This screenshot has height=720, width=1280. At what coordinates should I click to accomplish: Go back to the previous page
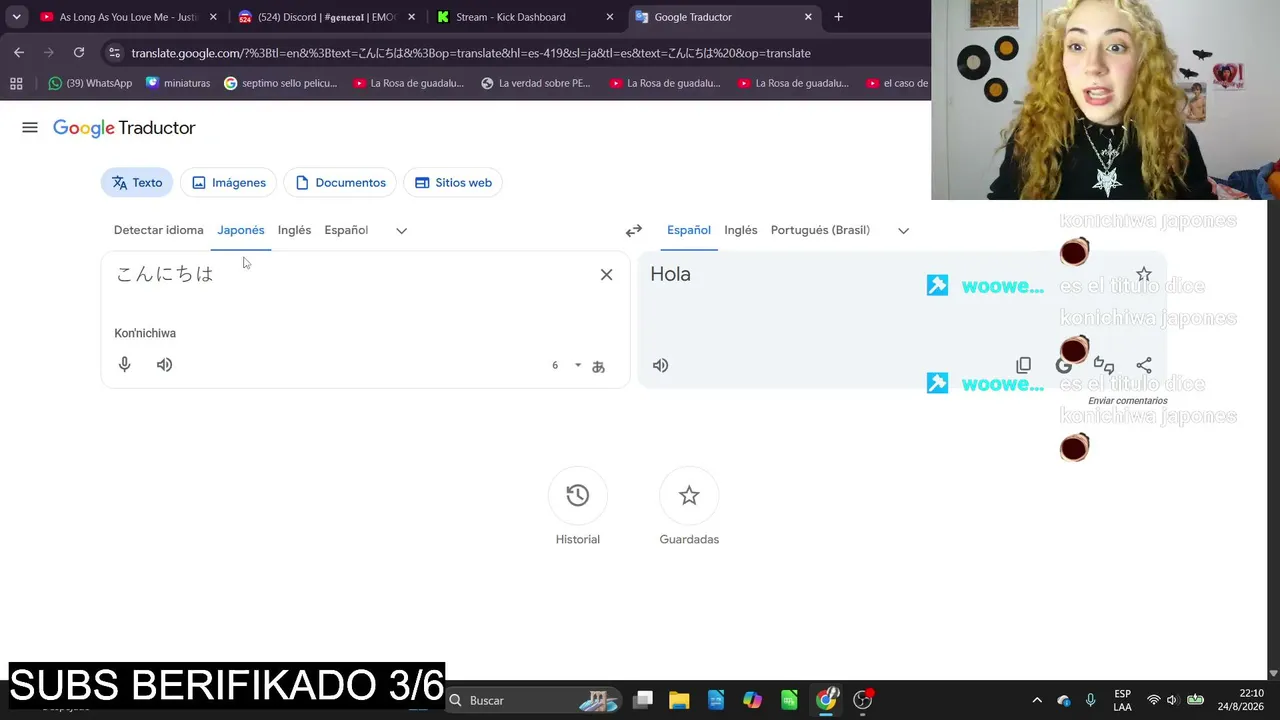(19, 53)
